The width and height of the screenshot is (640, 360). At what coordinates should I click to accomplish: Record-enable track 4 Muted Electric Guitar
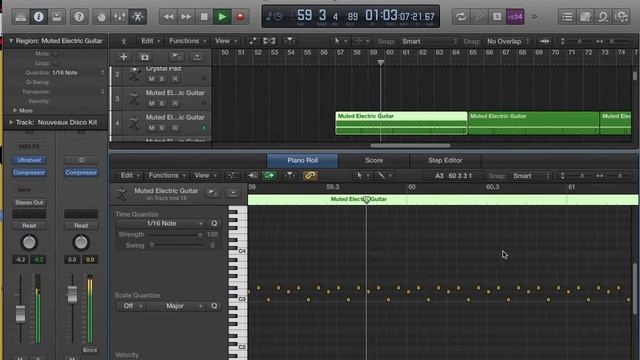[x=175, y=128]
